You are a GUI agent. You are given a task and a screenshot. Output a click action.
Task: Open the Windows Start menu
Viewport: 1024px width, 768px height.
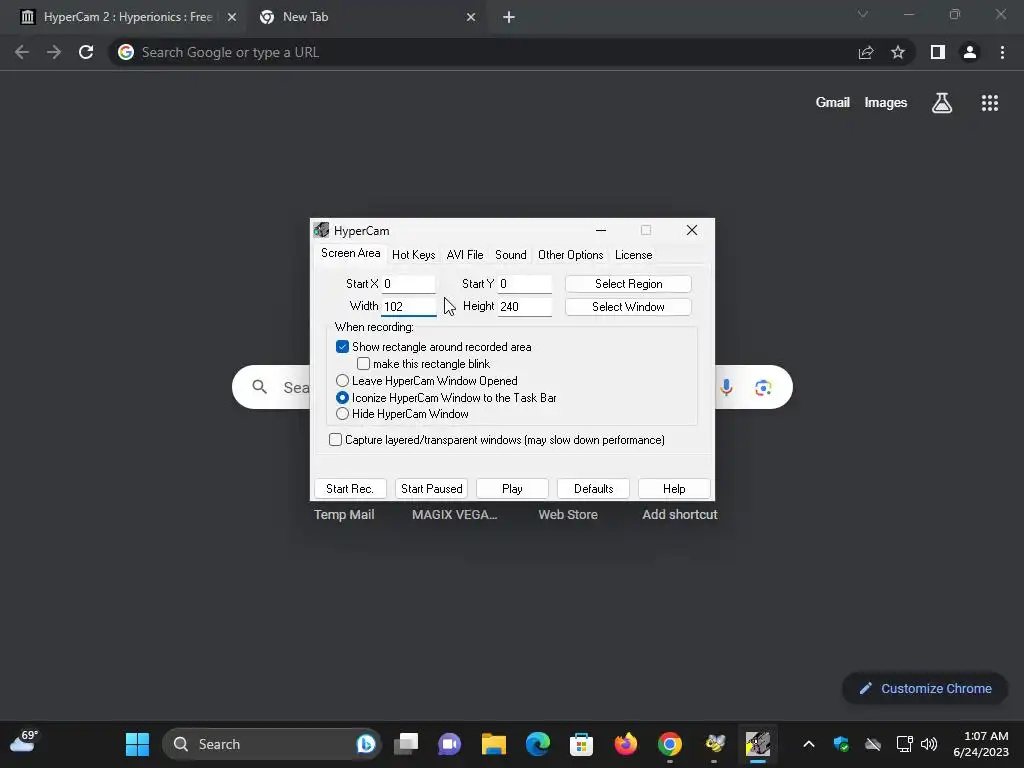[137, 744]
